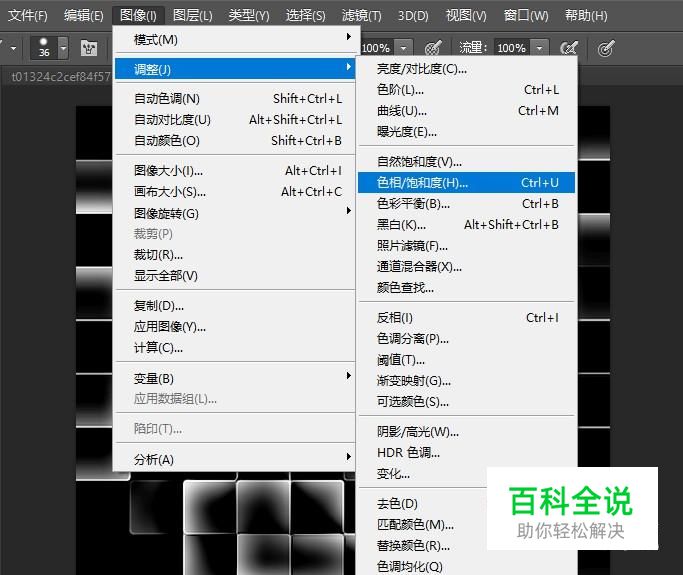Viewport: 683px width, 575px height.
Task: Choose 裁切(R)...
Action: 235,254
